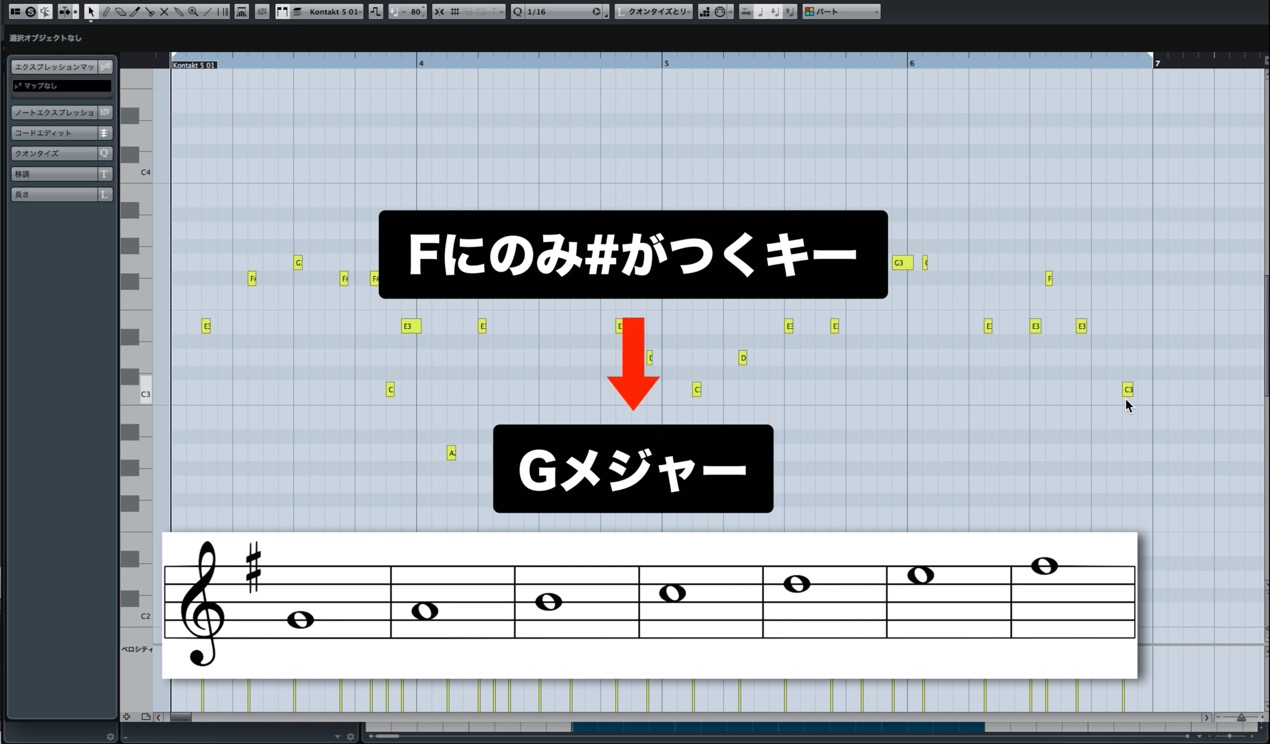
Task: Toggle Solo Editor S button
Action: 30,12
